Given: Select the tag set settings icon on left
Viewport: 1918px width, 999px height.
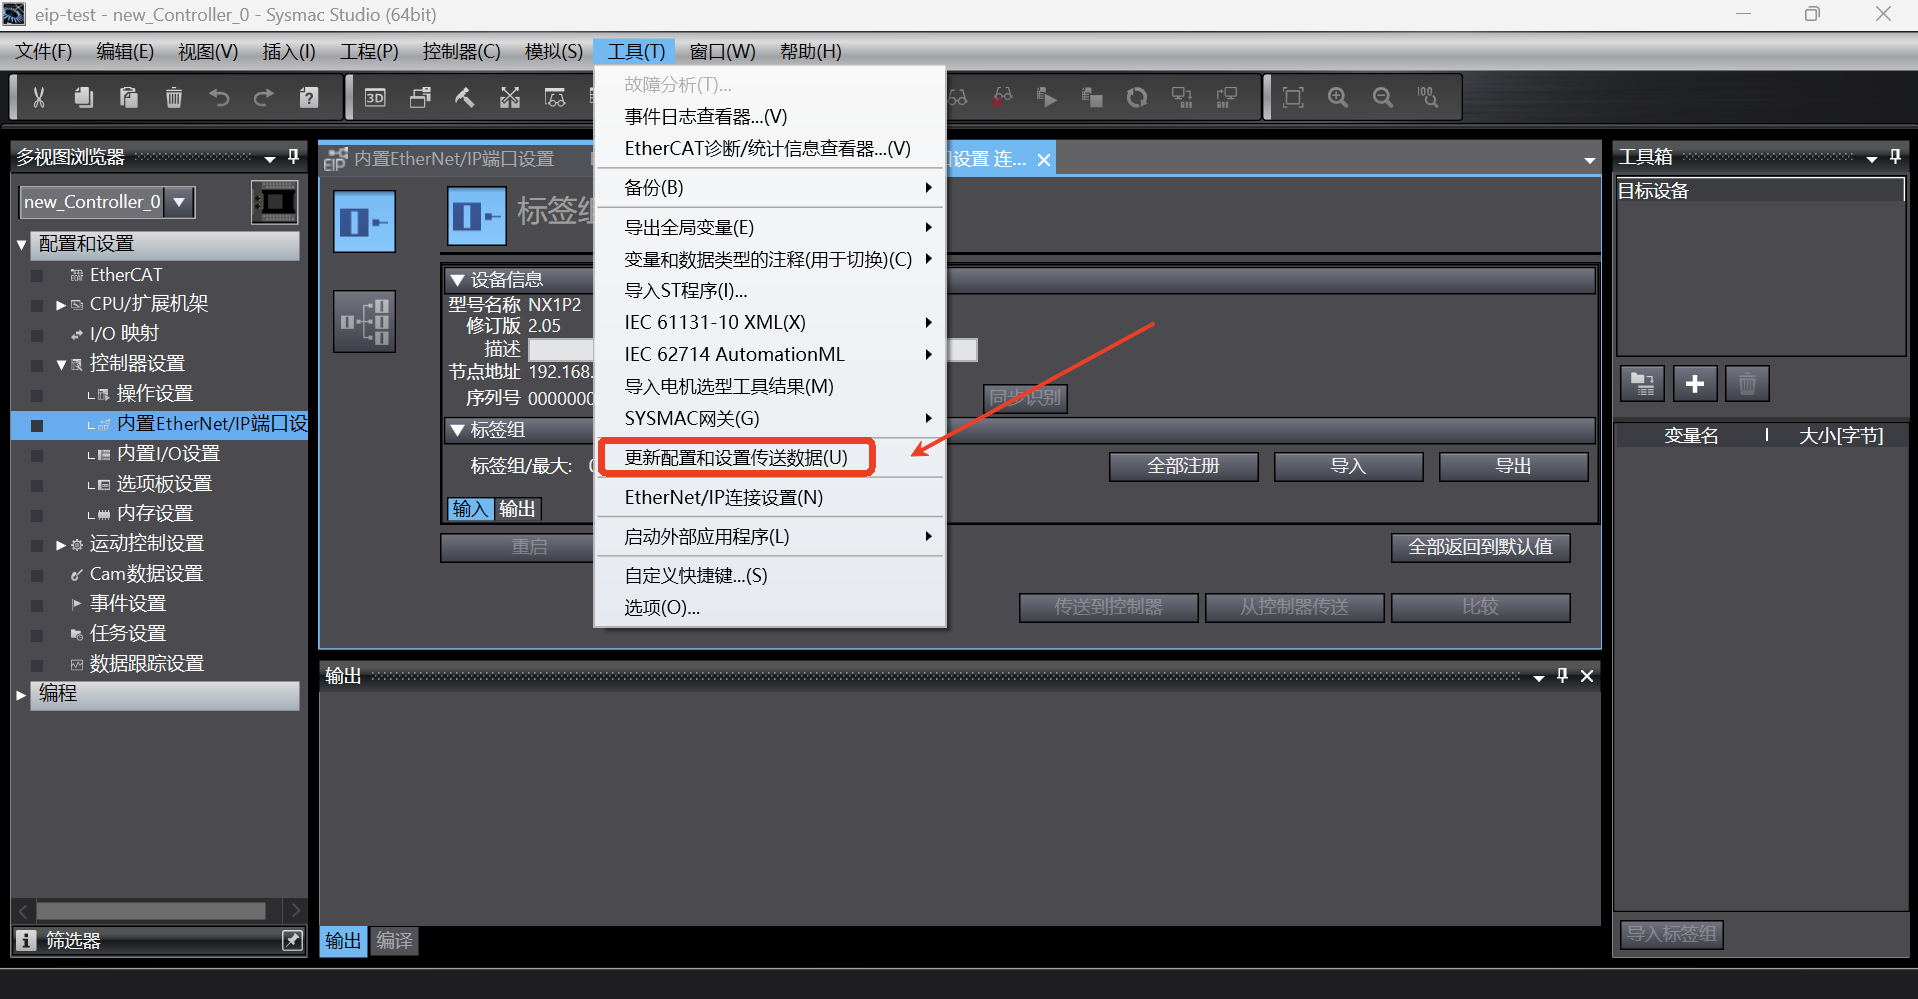Looking at the screenshot, I should [x=364, y=221].
